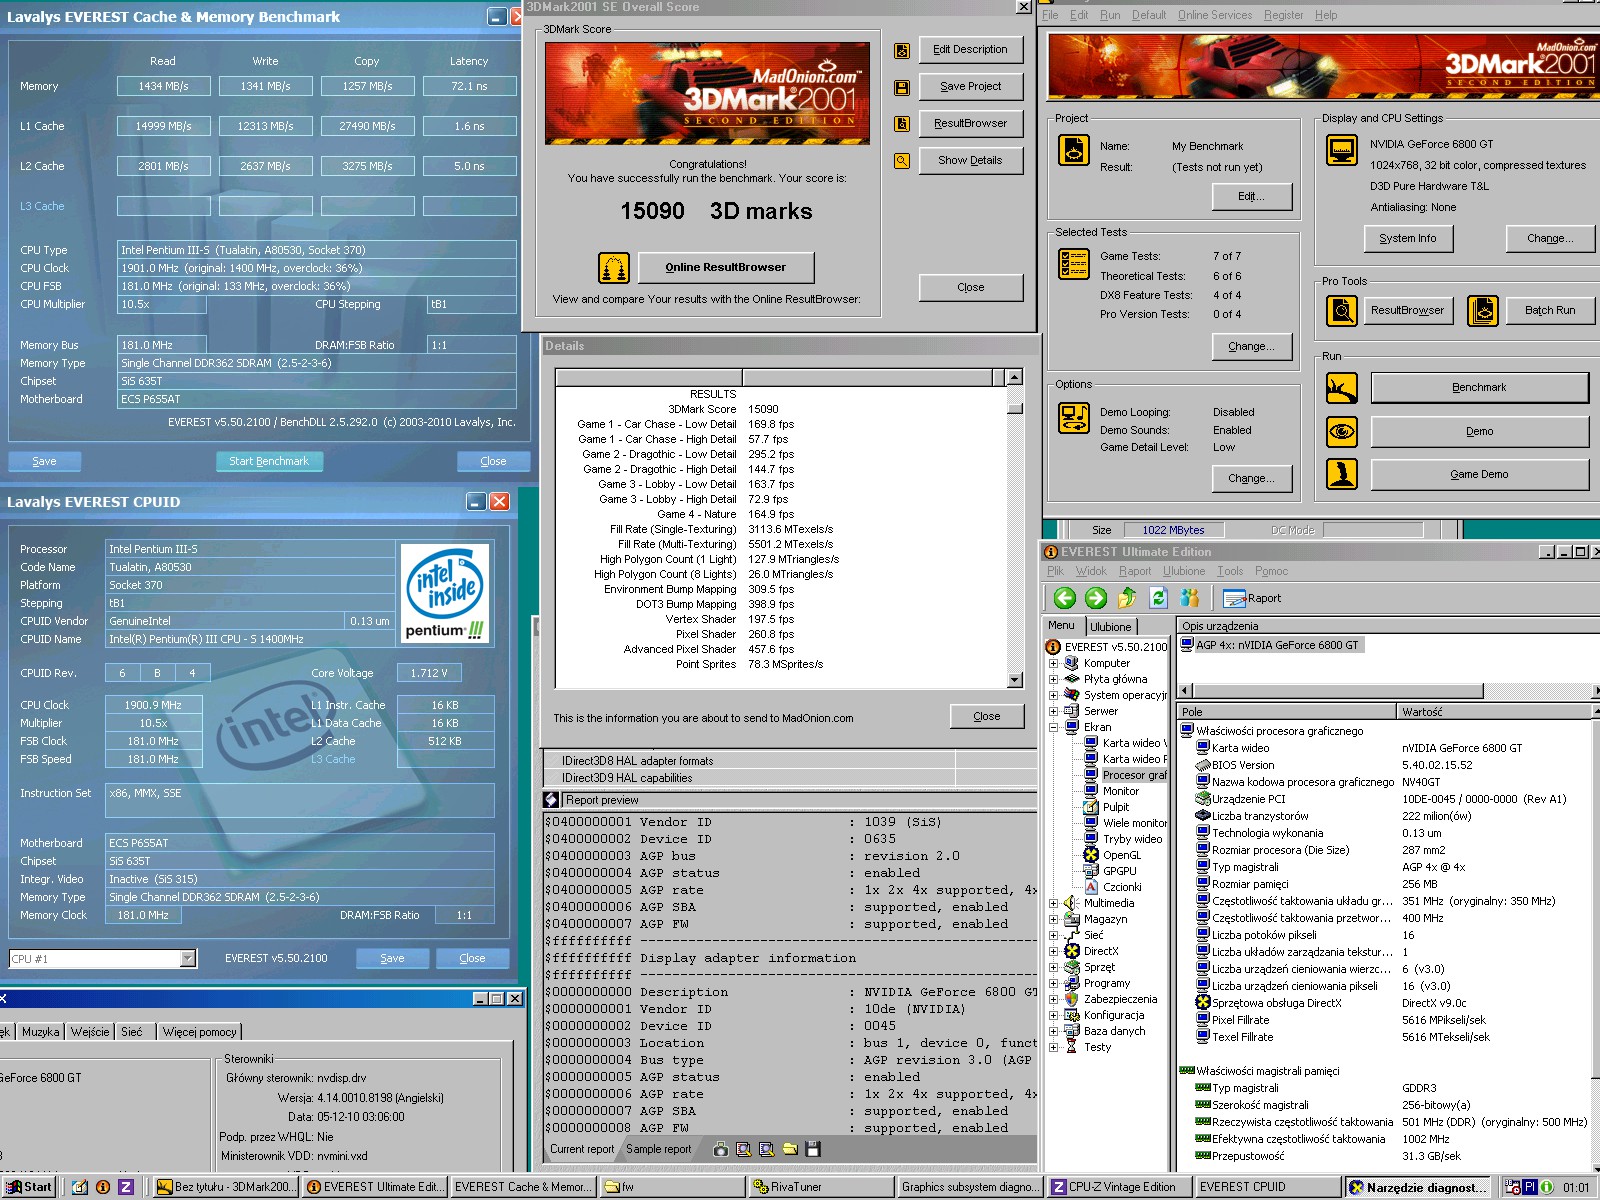Click Start Benchmark in Cache & Memory window
This screenshot has width=1600, height=1200.
[269, 461]
